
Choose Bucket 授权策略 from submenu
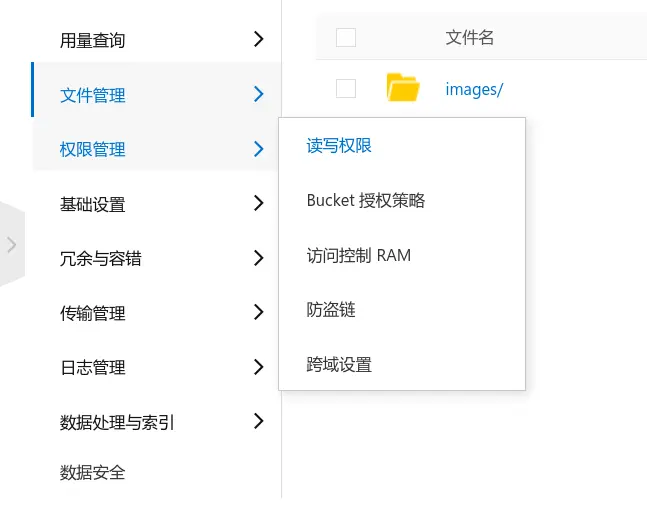click(x=366, y=201)
